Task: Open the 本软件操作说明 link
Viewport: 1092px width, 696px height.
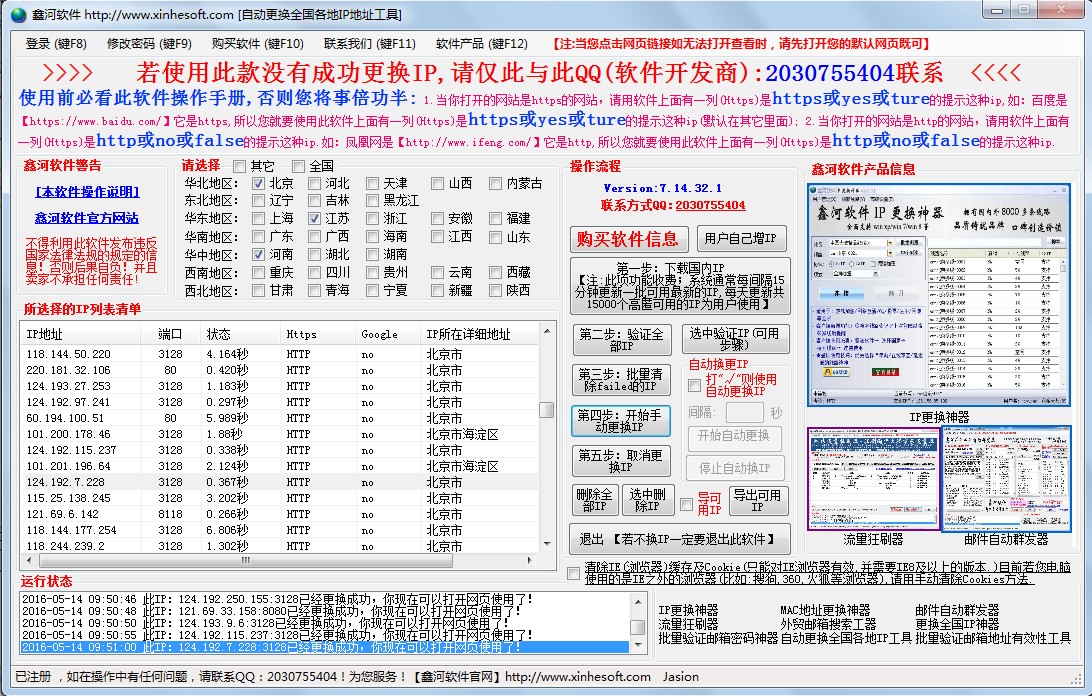Action: click(x=87, y=192)
